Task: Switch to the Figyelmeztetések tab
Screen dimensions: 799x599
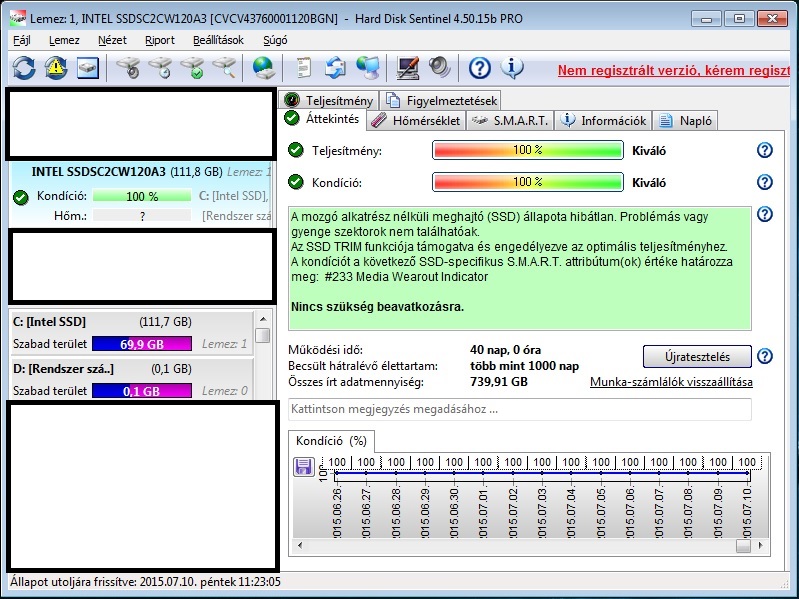Action: pos(441,100)
